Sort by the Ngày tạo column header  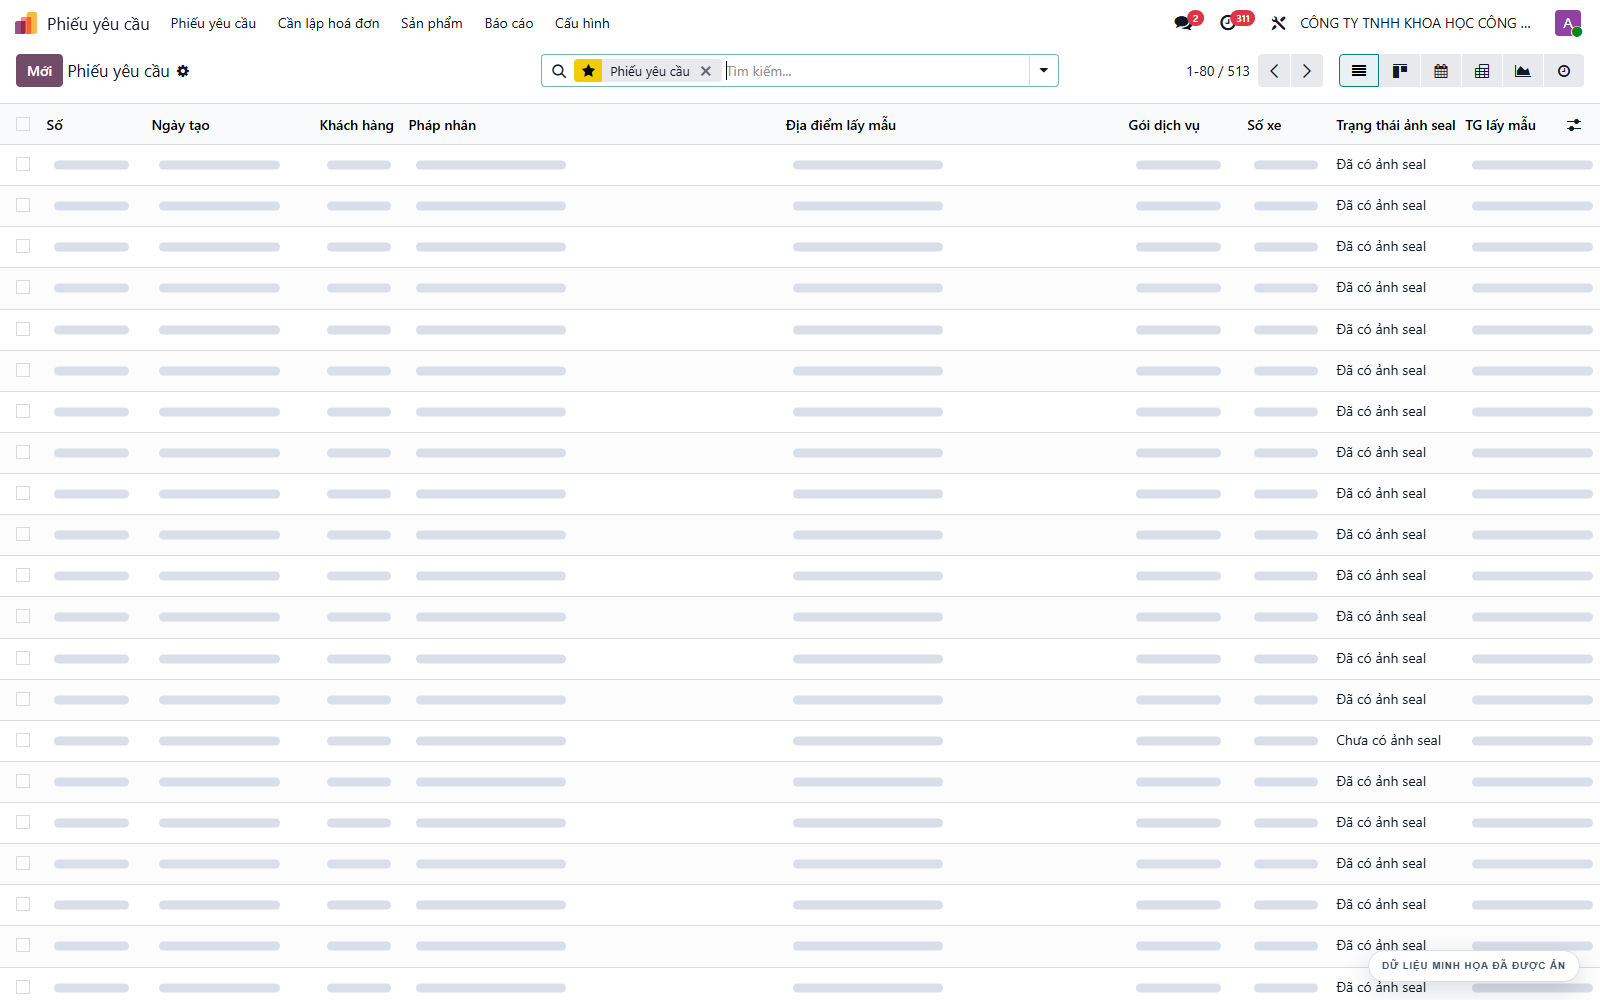pyautogui.click(x=181, y=125)
